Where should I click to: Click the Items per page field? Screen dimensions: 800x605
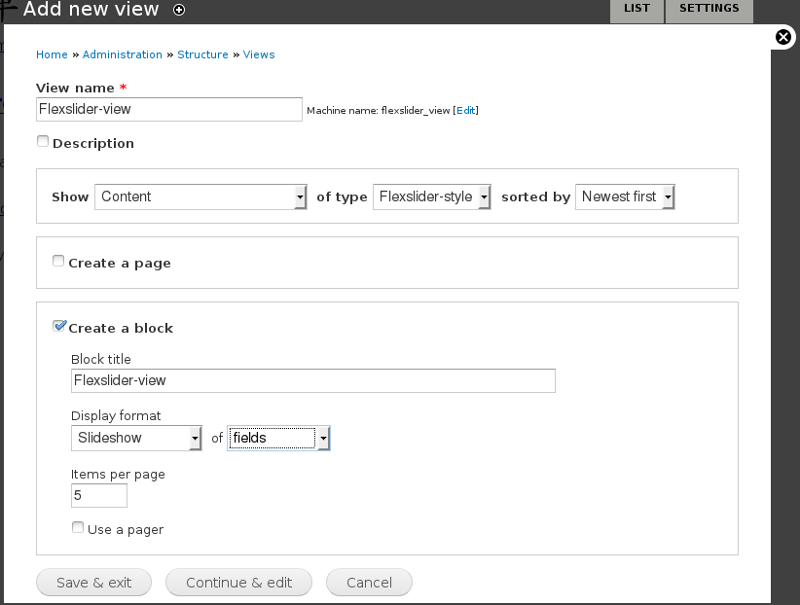point(99,496)
